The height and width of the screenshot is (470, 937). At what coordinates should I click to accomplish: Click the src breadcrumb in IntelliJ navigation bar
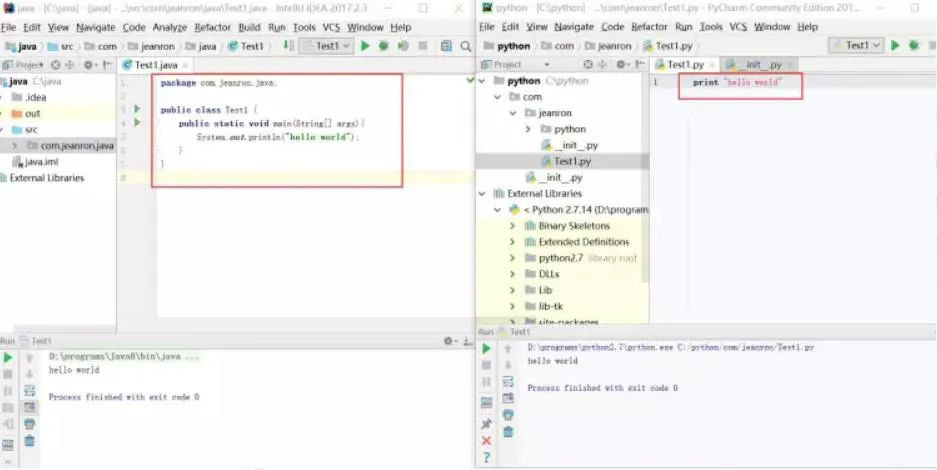point(68,46)
